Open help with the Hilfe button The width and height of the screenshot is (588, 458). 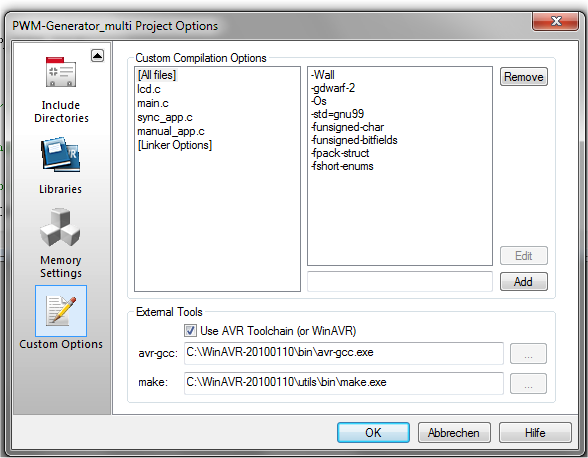(x=535, y=432)
